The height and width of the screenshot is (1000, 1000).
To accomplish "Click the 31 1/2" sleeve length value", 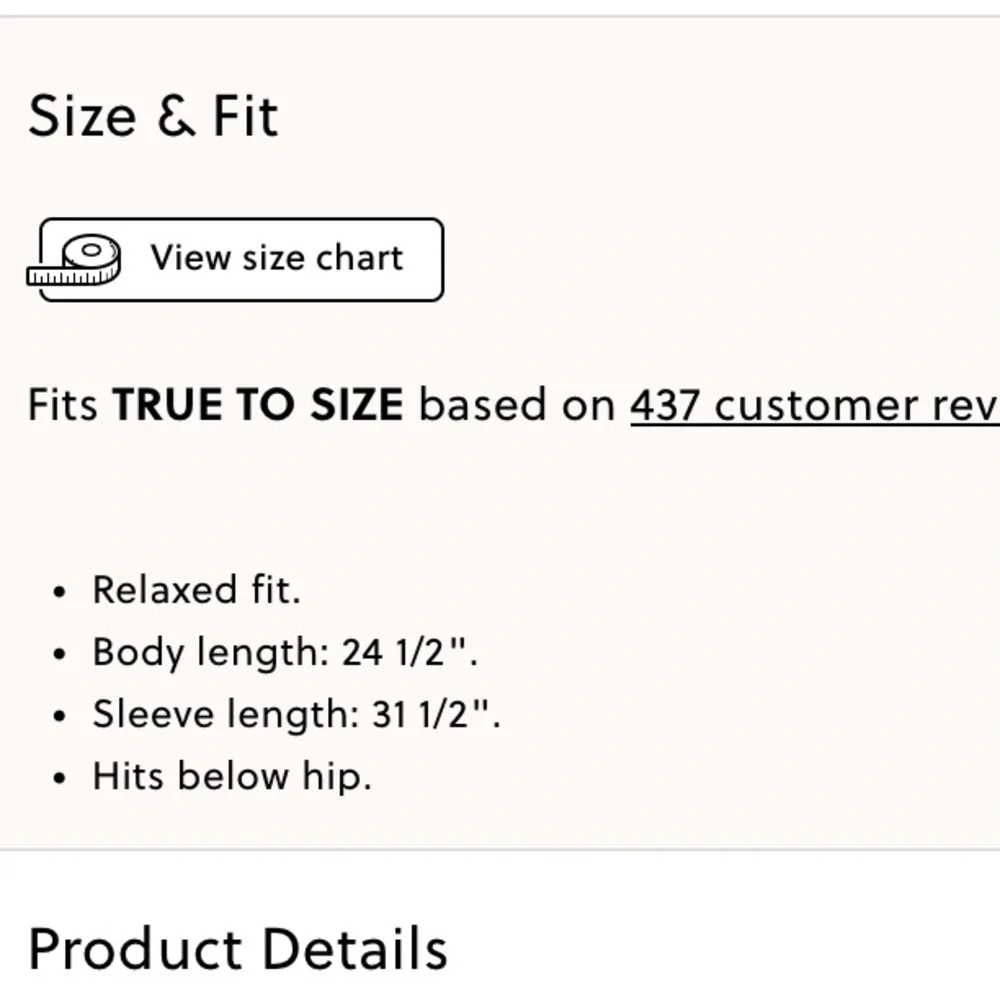I will [x=435, y=715].
